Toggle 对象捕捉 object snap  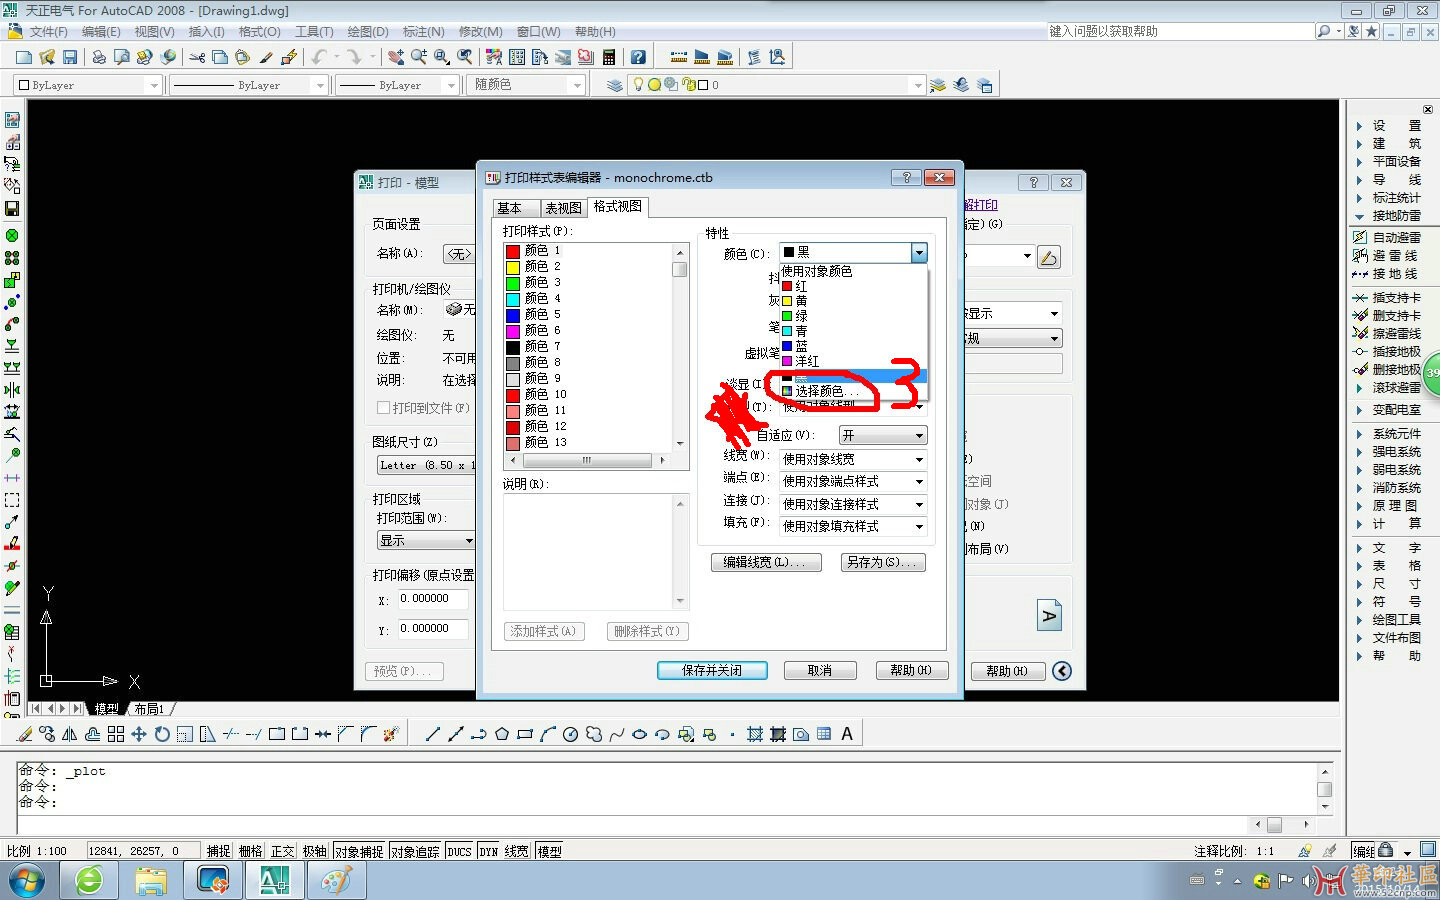pos(359,851)
